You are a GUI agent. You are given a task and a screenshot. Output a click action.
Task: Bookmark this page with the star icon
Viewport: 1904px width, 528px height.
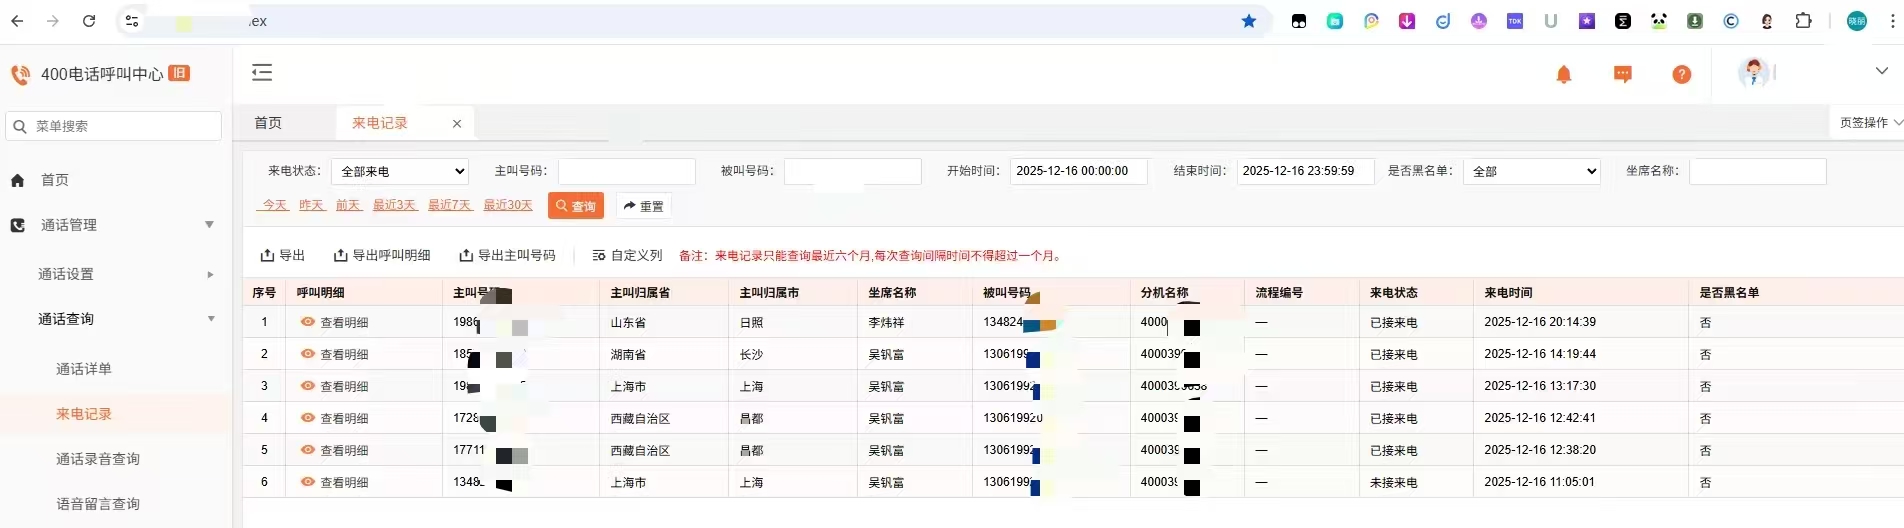pos(1249,21)
